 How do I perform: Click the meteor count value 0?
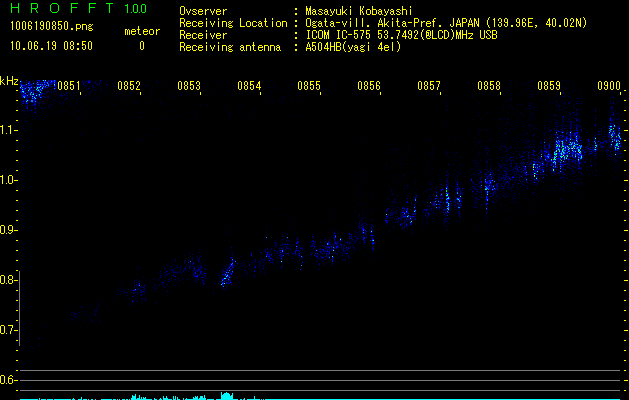[142, 46]
